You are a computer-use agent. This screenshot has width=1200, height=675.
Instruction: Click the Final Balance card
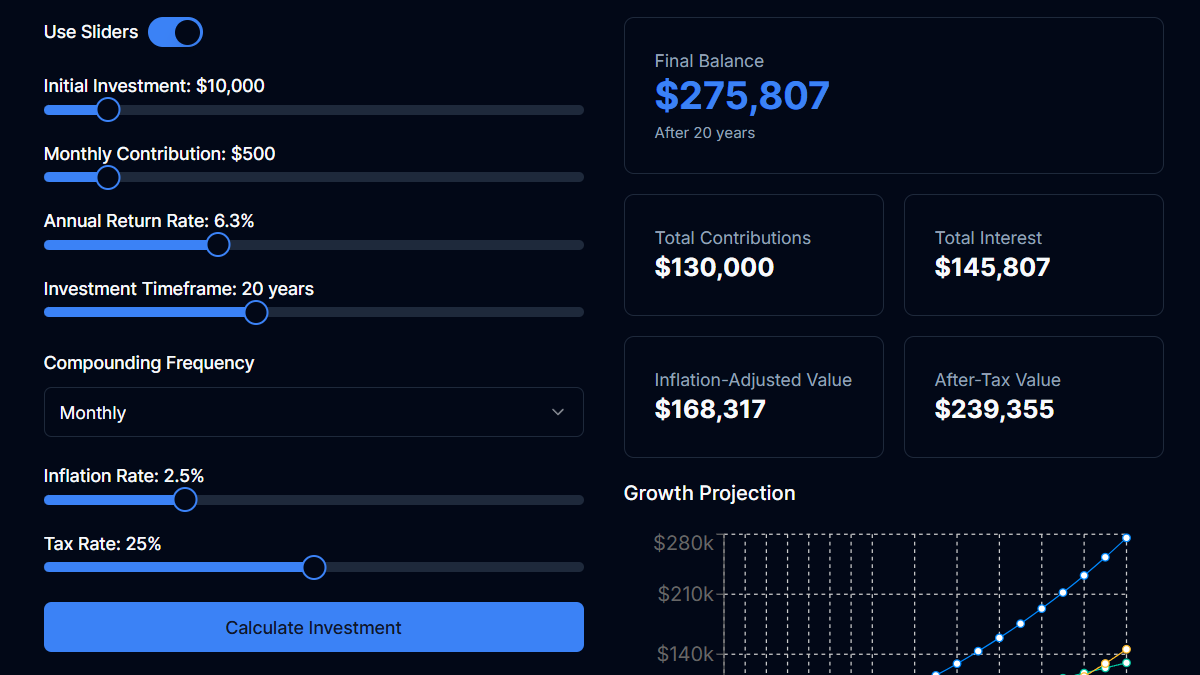[893, 95]
